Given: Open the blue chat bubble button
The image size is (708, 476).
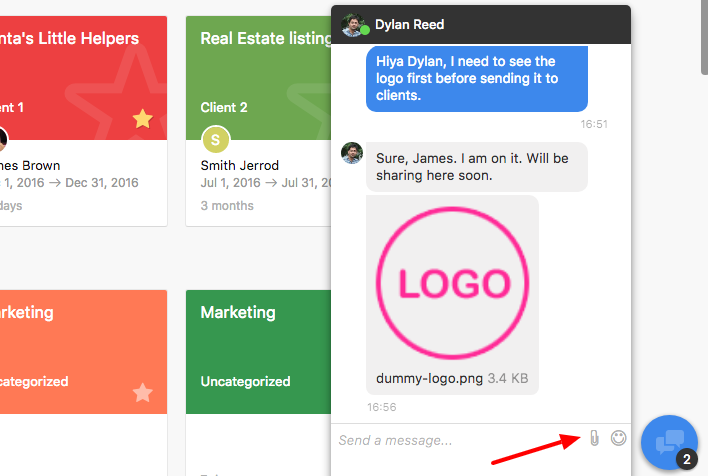Looking at the screenshot, I should tap(669, 443).
